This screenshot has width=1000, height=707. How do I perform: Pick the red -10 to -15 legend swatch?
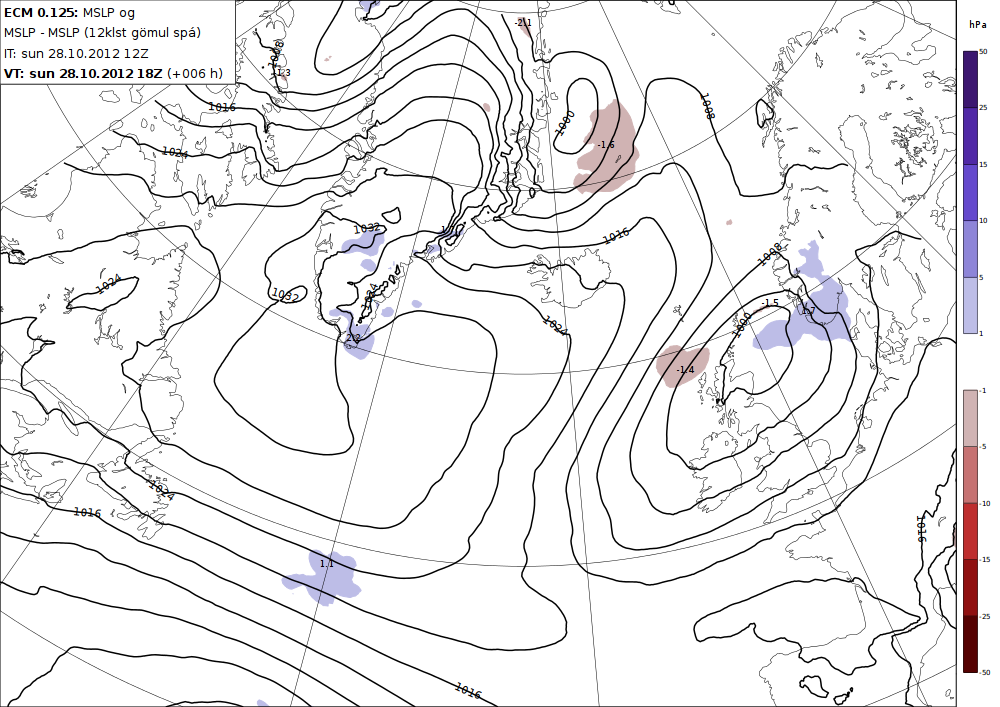pyautogui.click(x=970, y=531)
